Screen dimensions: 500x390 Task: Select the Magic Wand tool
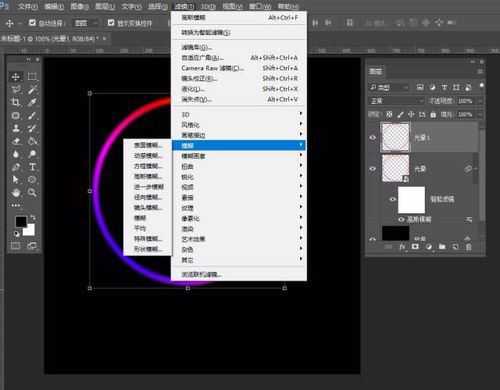click(32, 89)
